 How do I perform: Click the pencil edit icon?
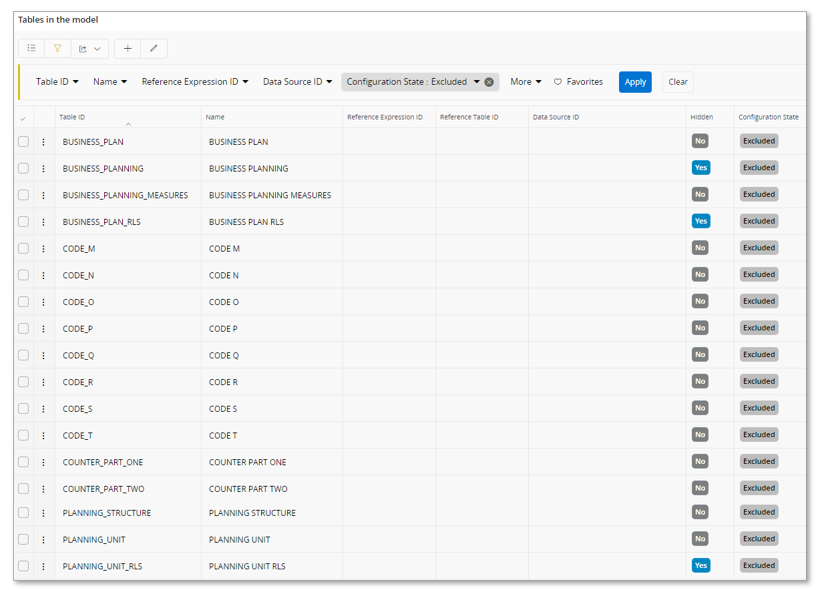click(x=154, y=48)
